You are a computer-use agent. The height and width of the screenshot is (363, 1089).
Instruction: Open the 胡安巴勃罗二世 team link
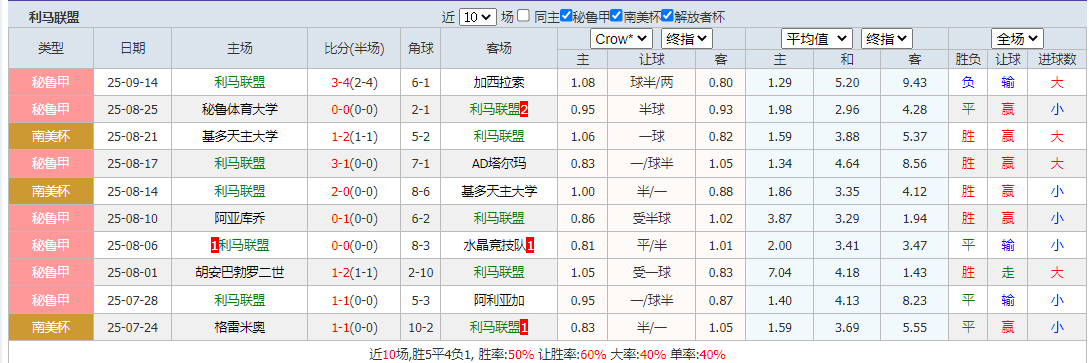(240, 273)
